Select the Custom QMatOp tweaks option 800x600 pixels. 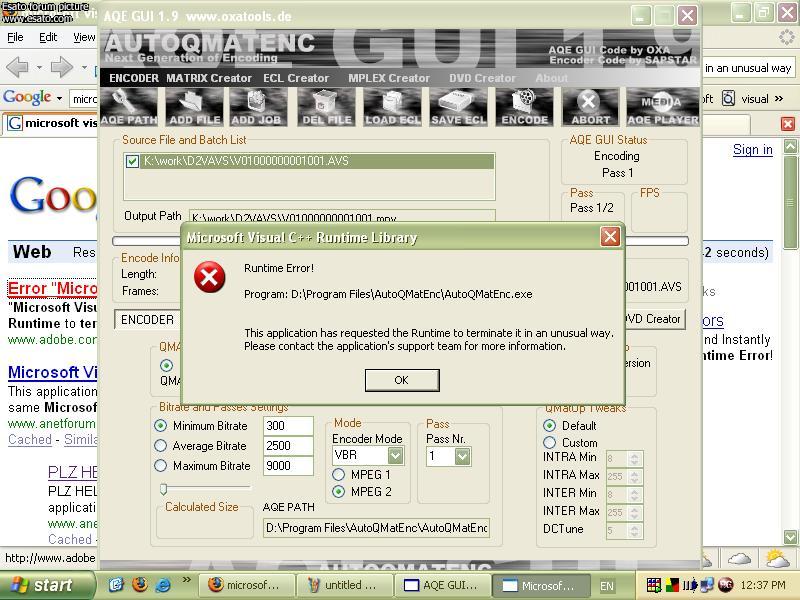pyautogui.click(x=549, y=442)
